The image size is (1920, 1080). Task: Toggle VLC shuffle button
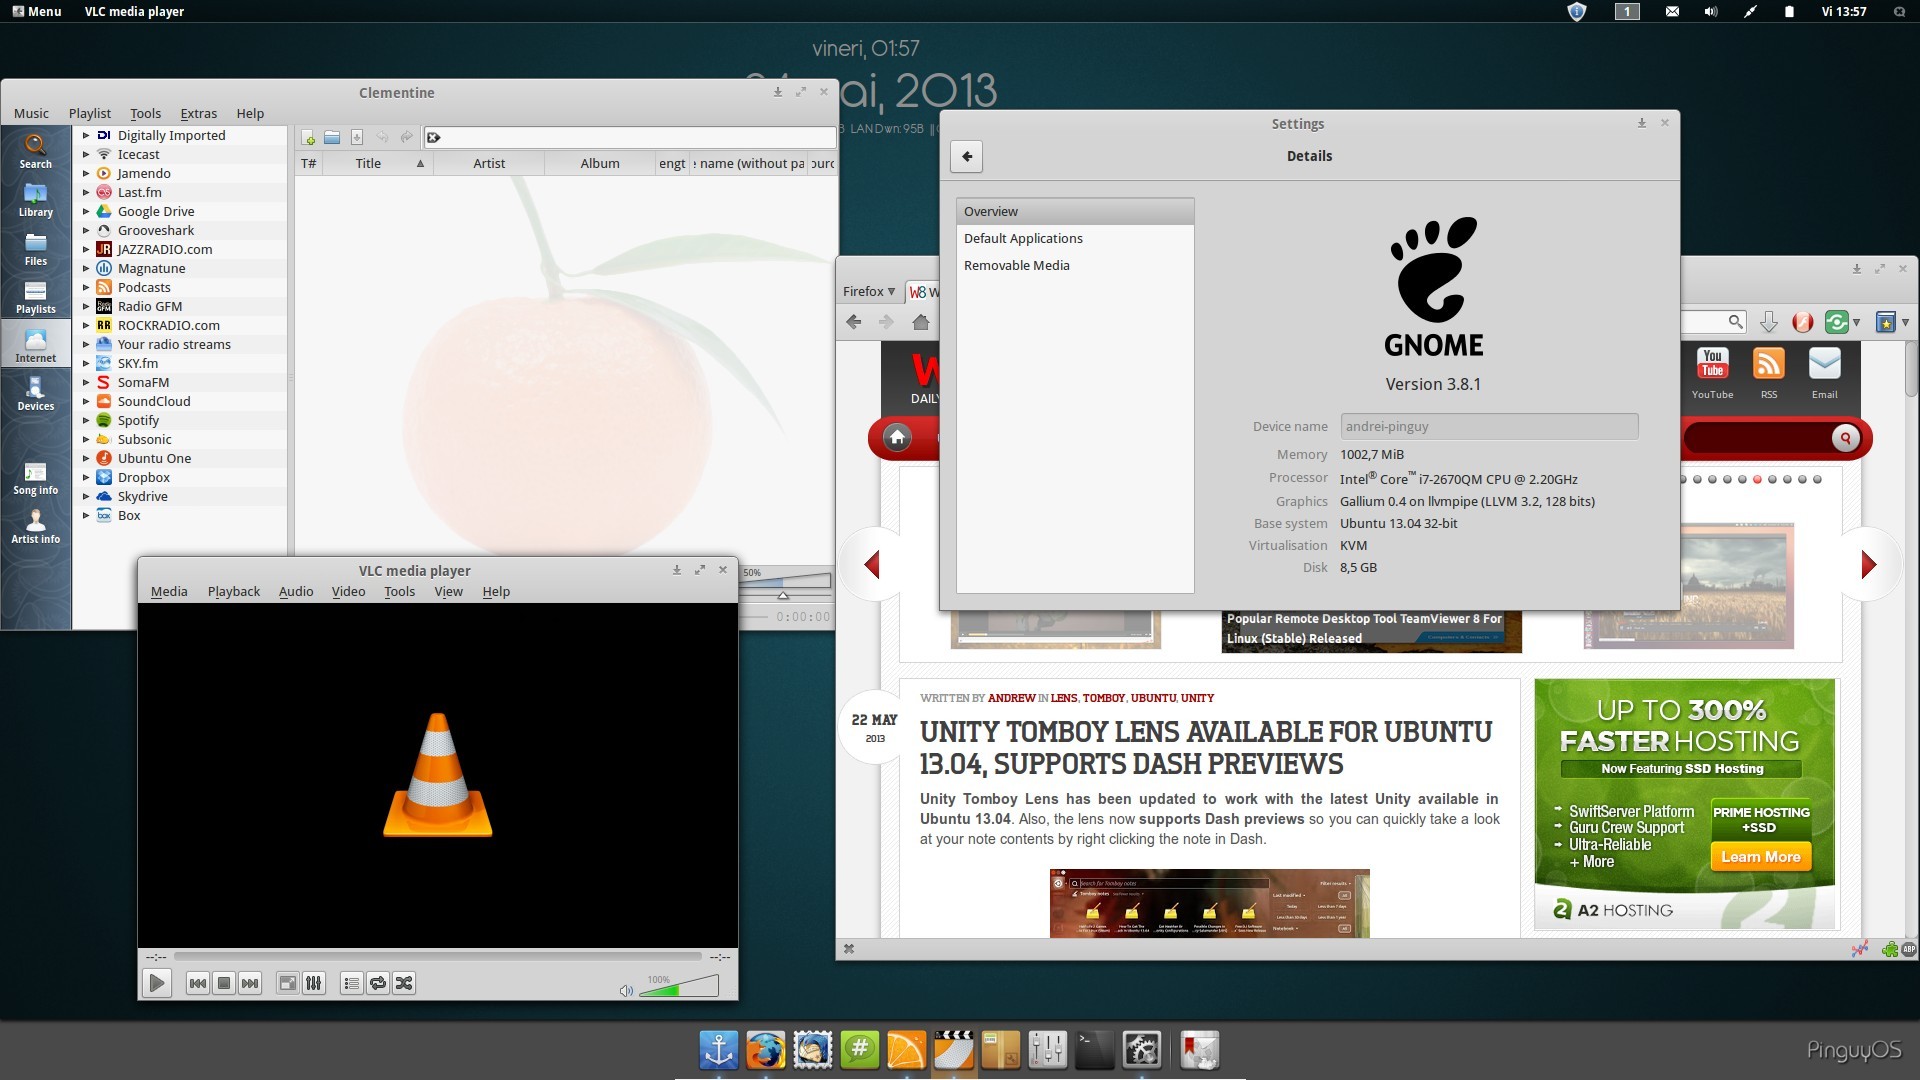(x=404, y=983)
